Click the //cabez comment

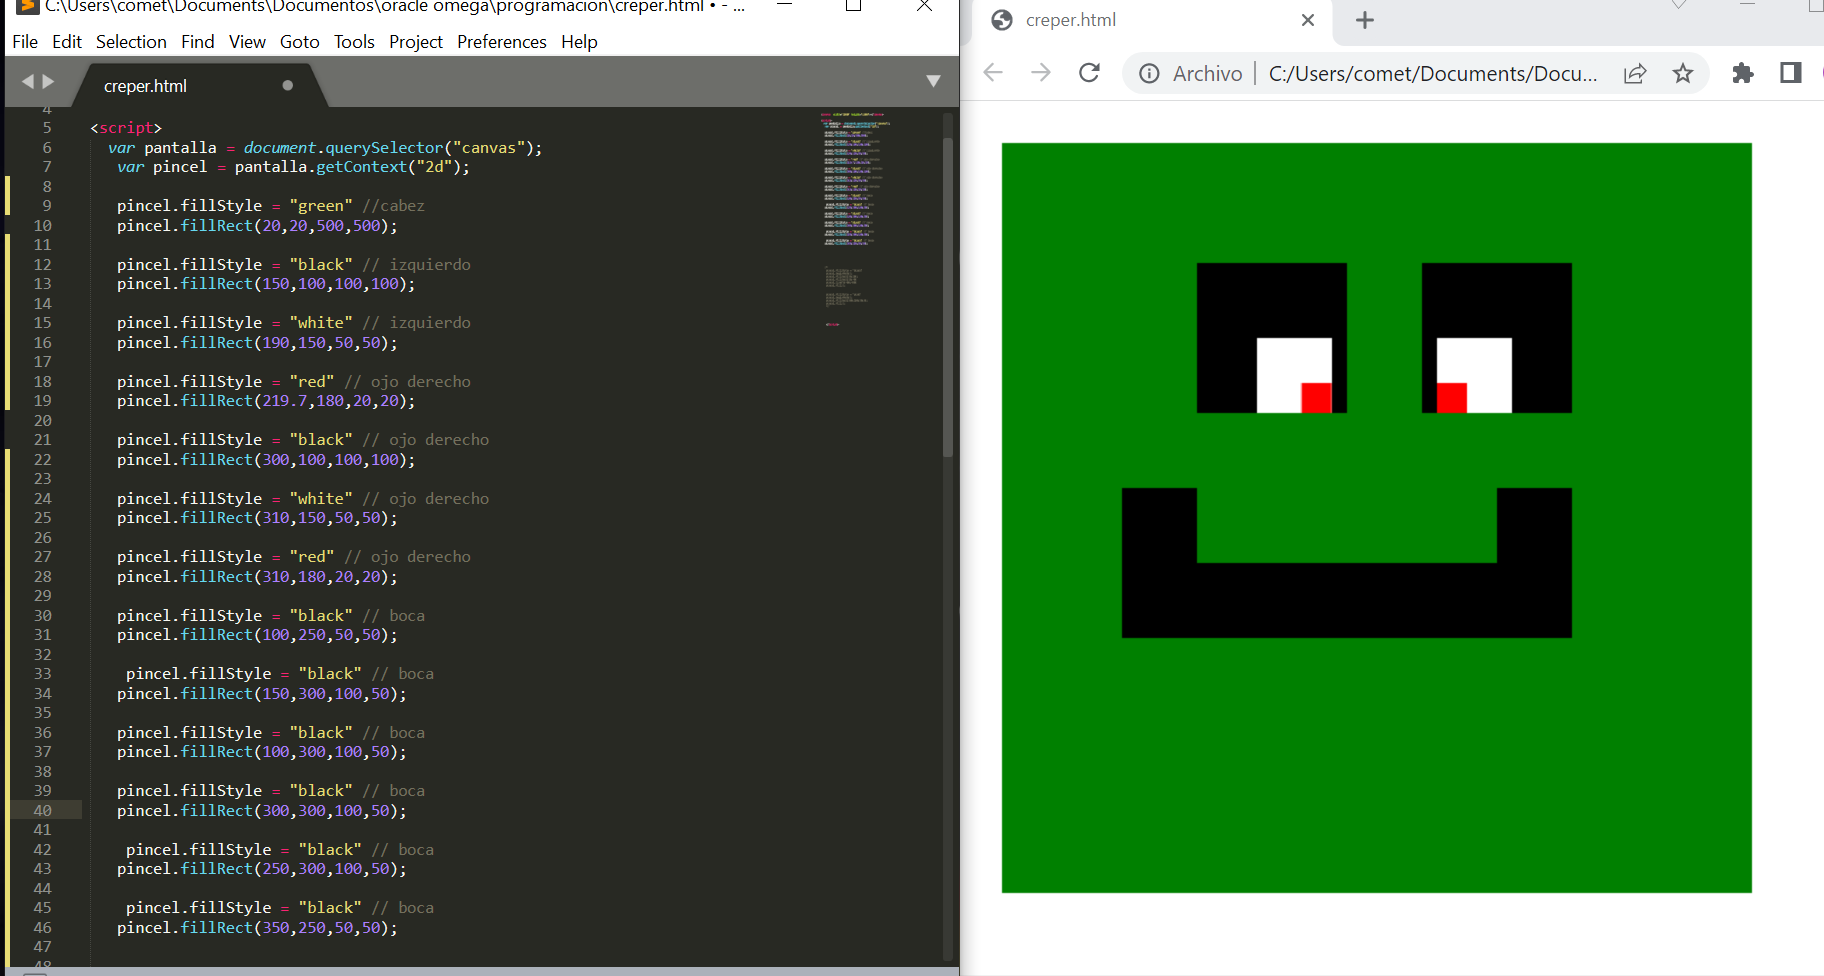point(394,206)
